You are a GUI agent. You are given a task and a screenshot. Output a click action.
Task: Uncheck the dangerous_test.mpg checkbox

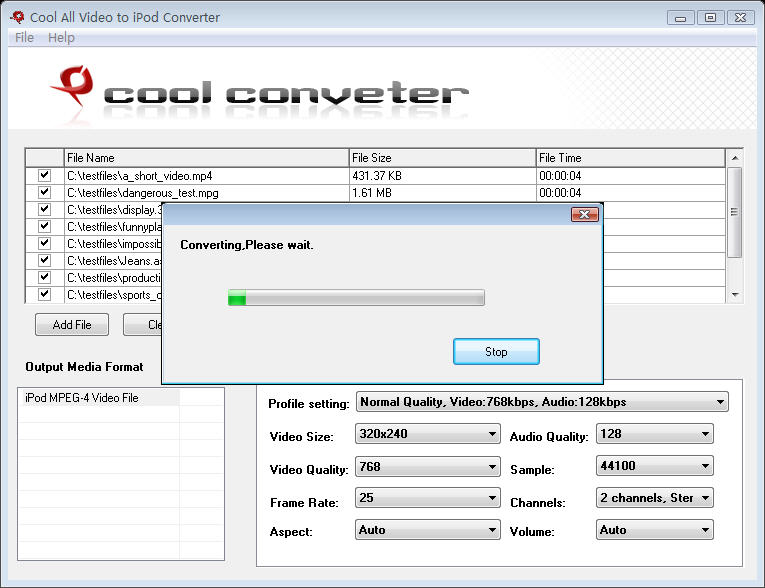pyautogui.click(x=44, y=192)
